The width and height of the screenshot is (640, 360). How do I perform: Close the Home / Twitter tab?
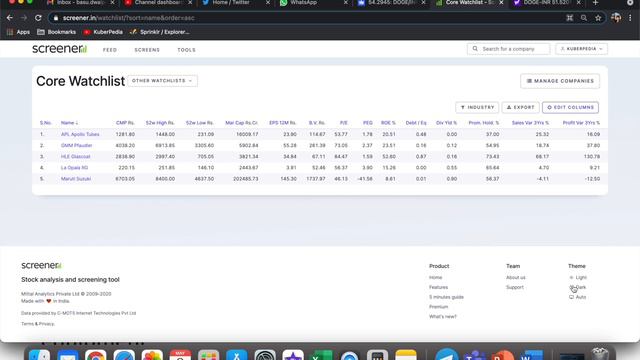[x=268, y=3]
